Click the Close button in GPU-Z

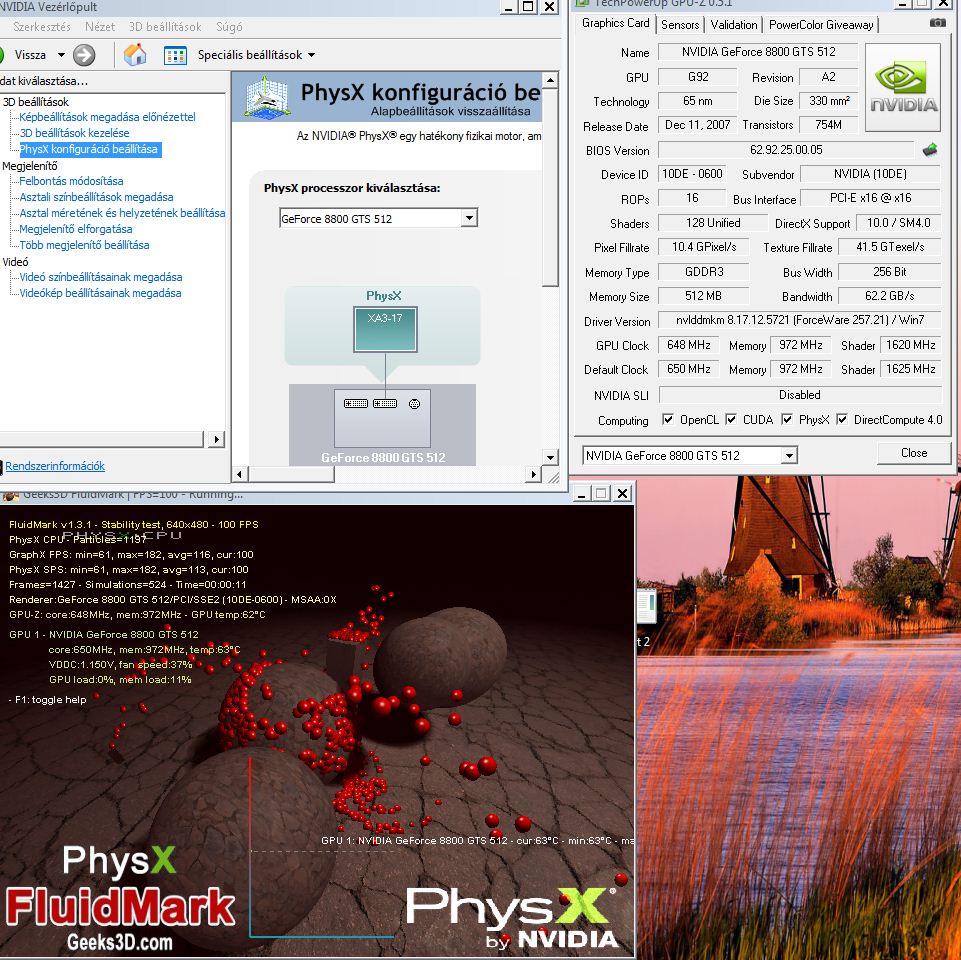pos(914,453)
